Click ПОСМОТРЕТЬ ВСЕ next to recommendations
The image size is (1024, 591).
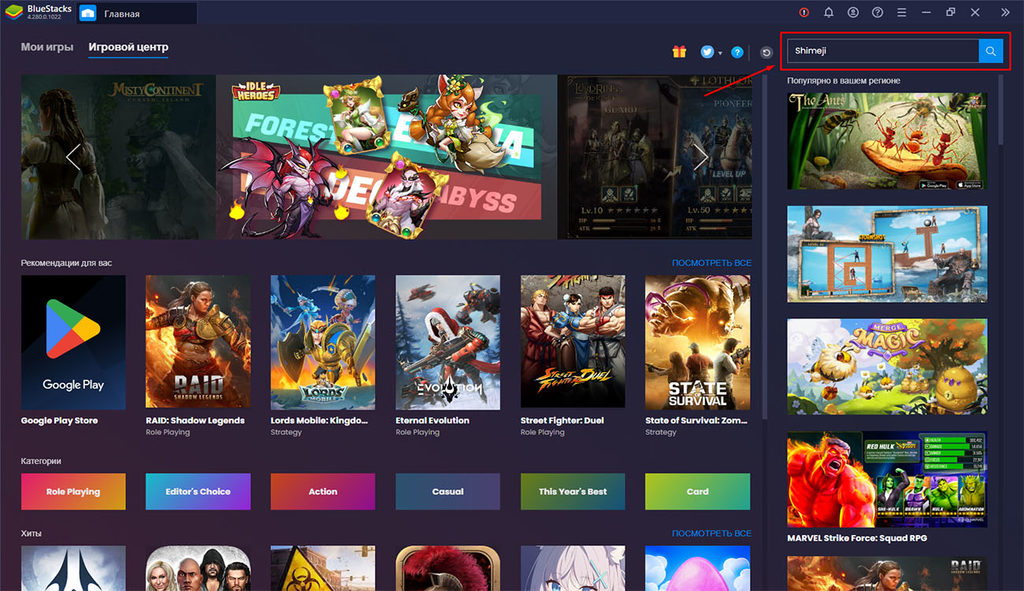pyautogui.click(x=711, y=263)
